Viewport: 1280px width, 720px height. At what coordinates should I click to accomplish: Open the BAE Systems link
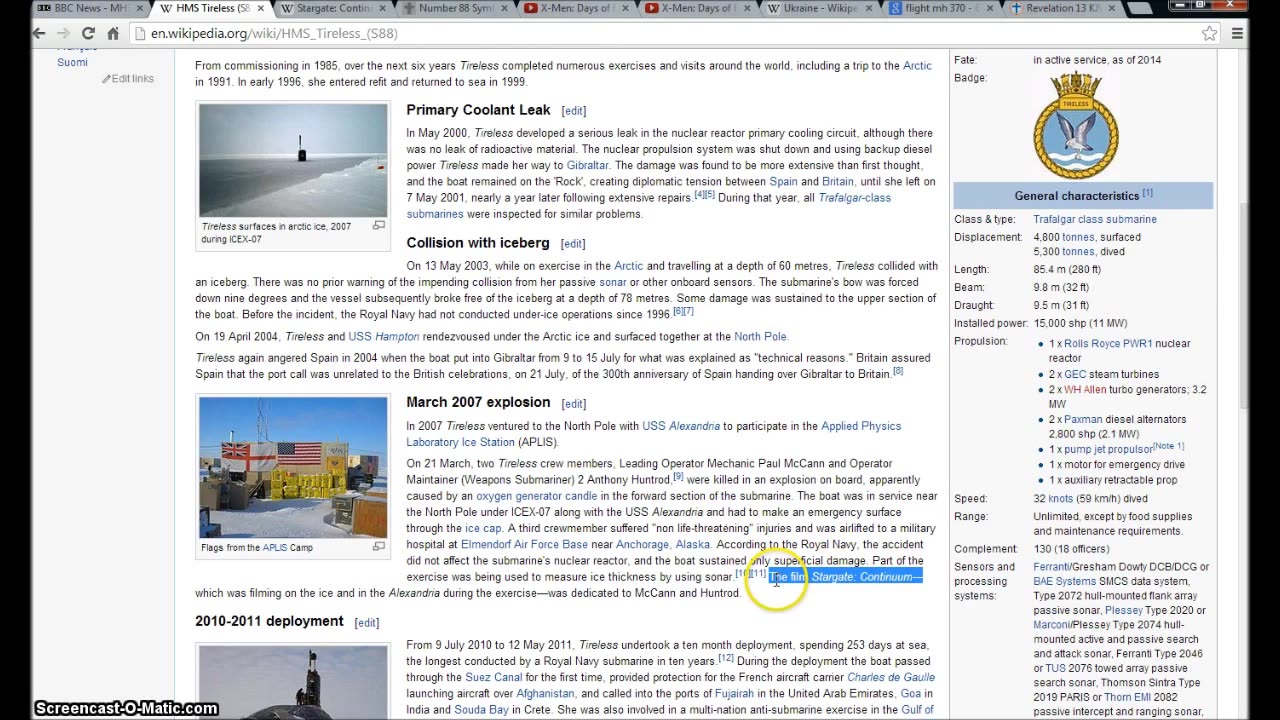1065,581
